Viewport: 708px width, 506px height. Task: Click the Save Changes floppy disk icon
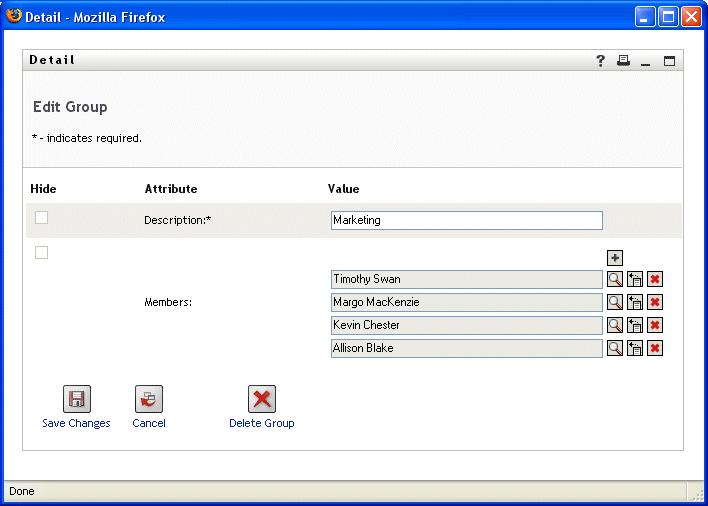[77, 399]
